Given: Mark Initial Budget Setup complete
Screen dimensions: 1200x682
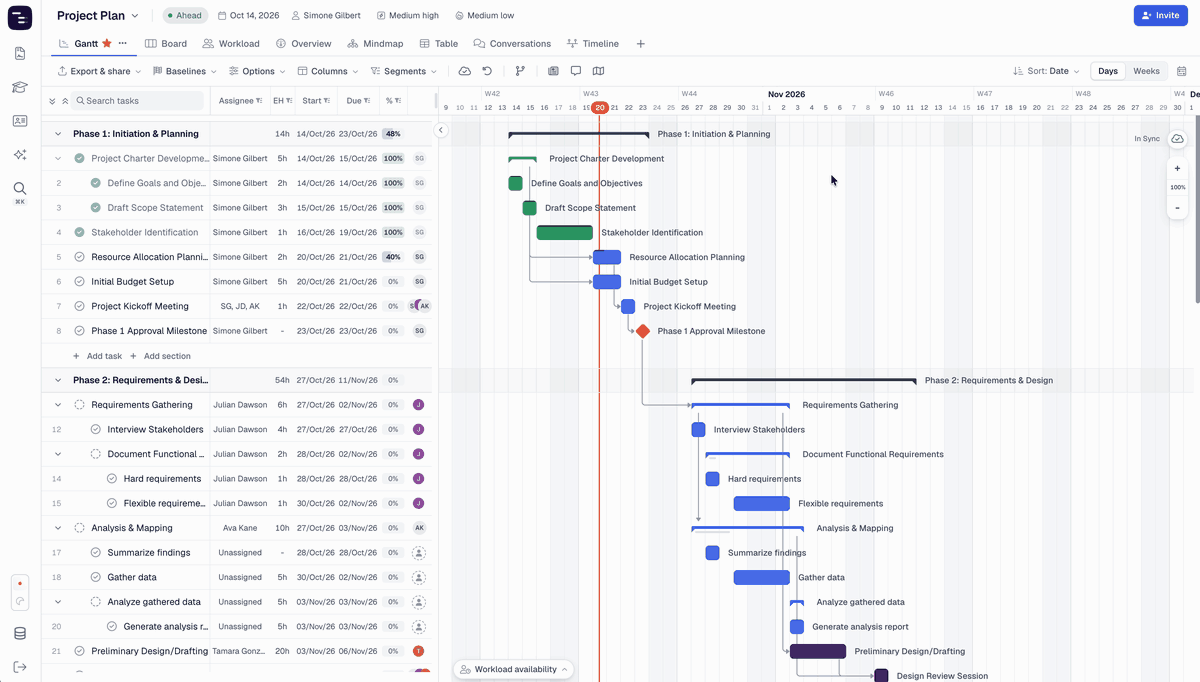Looking at the screenshot, I should pos(79,282).
